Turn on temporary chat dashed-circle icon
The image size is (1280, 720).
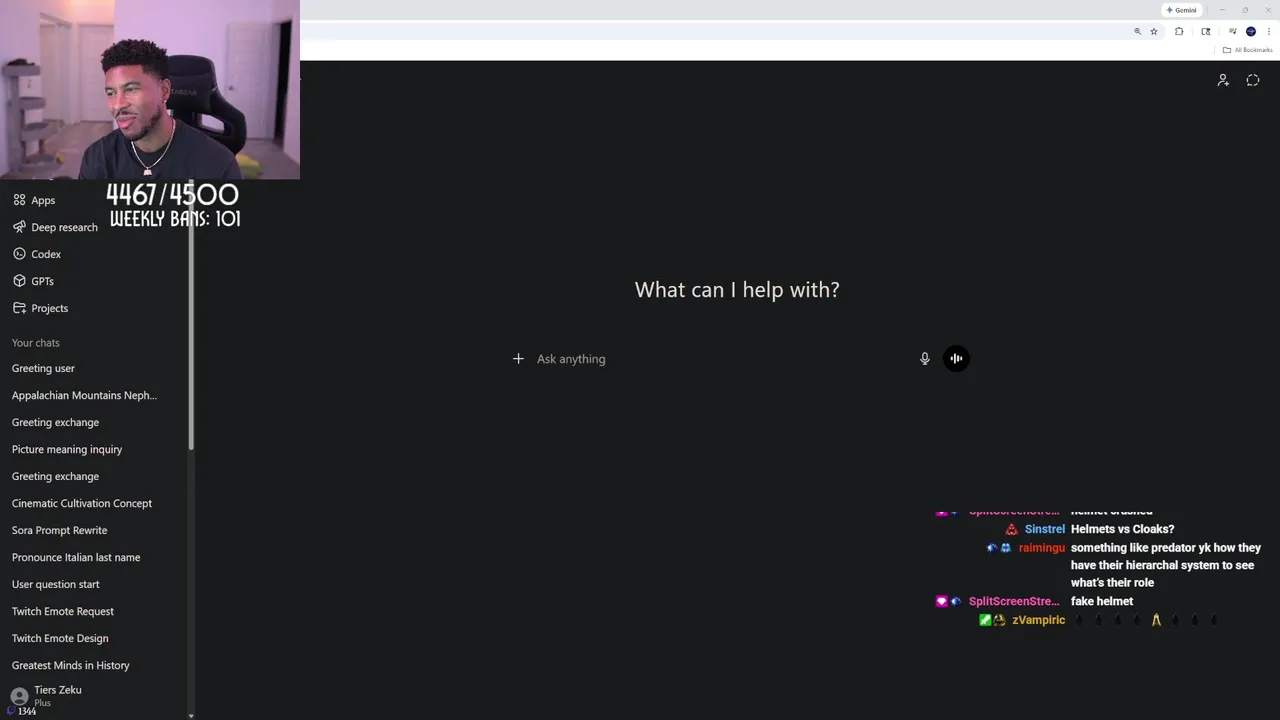[1253, 80]
